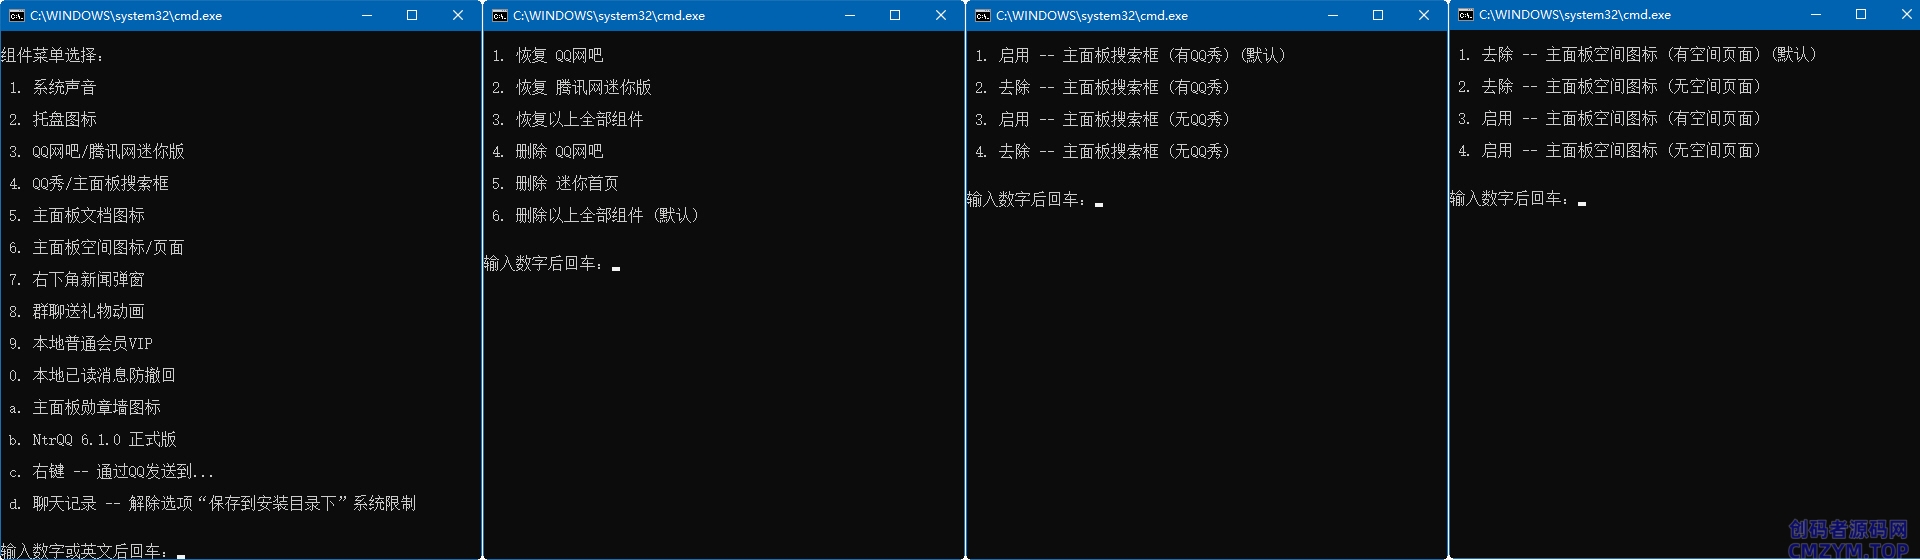Minimize the 主面板空间图标 cmd window
Screen dimensions: 1920x560
point(1816,15)
